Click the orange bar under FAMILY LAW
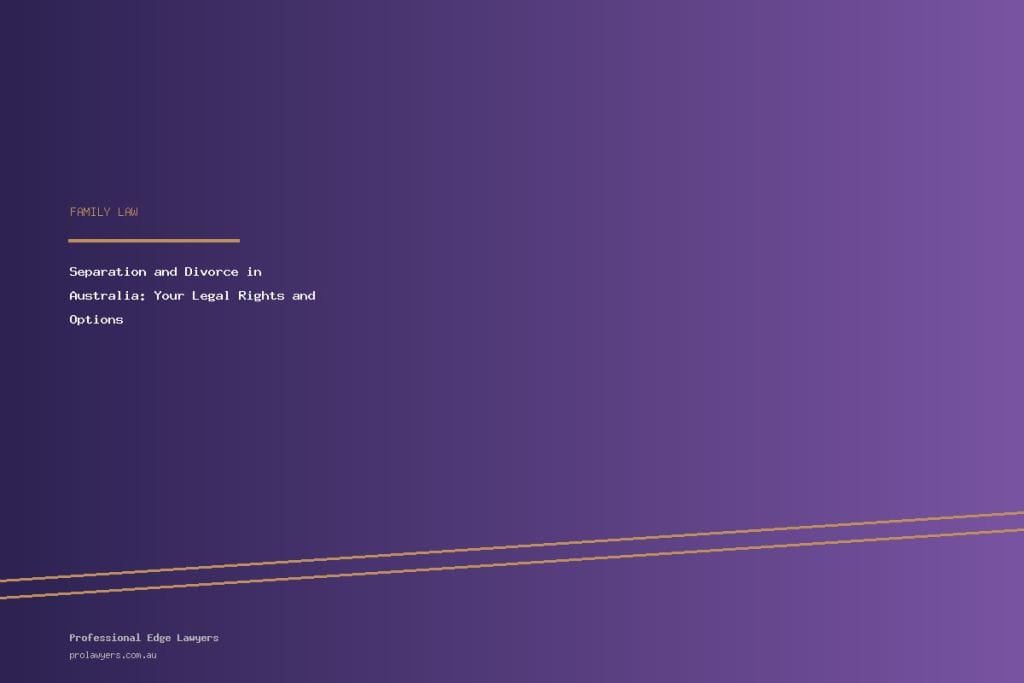 pyautogui.click(x=154, y=240)
